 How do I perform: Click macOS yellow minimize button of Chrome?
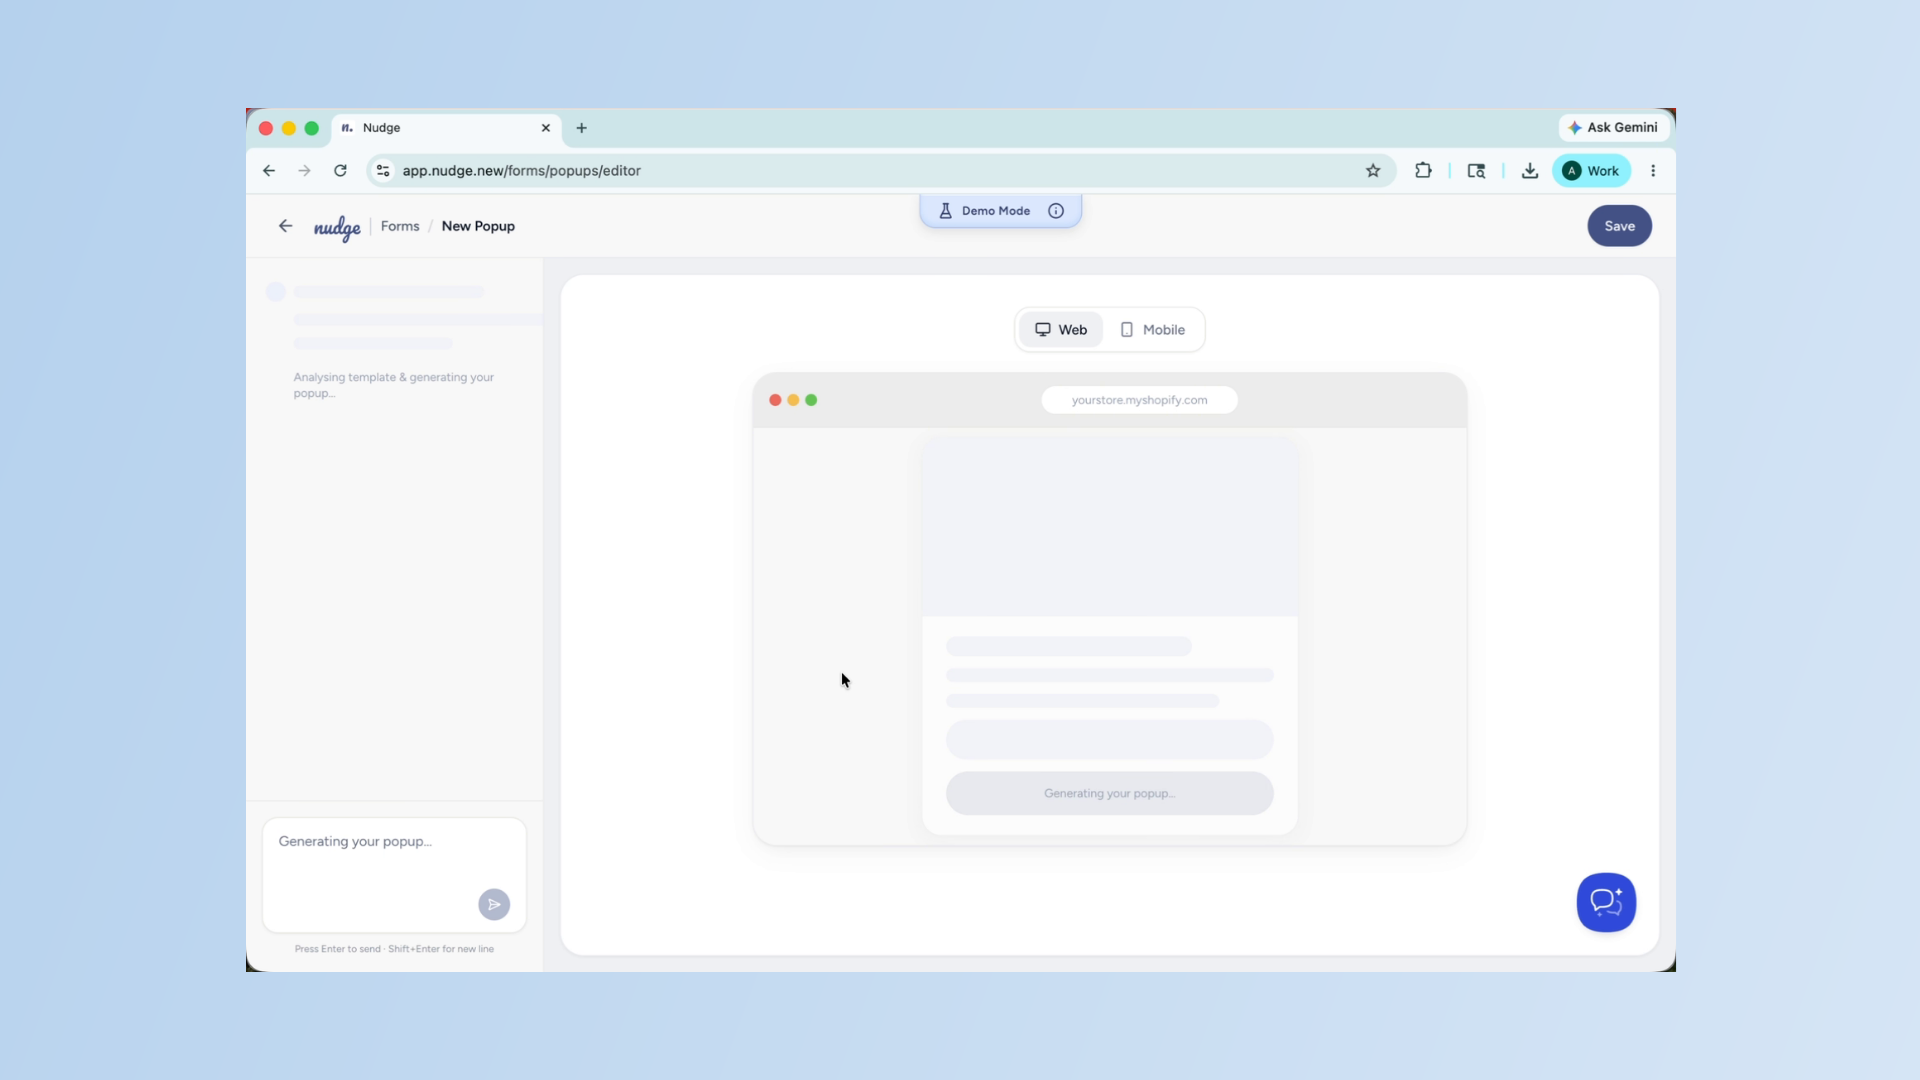coord(288,128)
